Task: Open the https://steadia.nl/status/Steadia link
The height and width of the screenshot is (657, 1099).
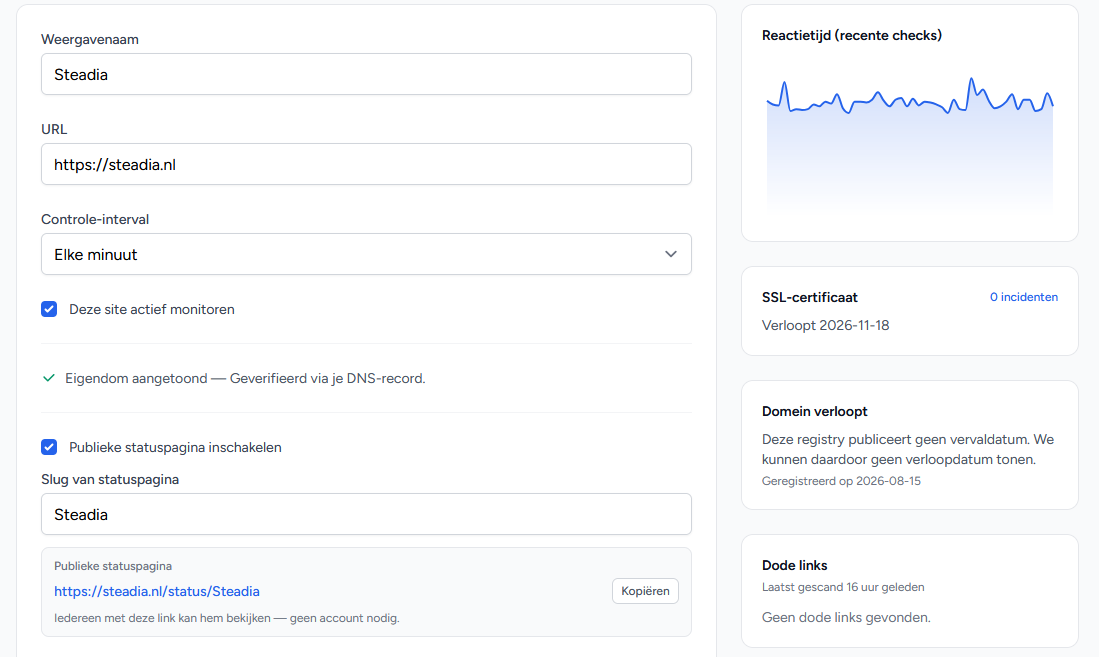Action: coord(157,591)
